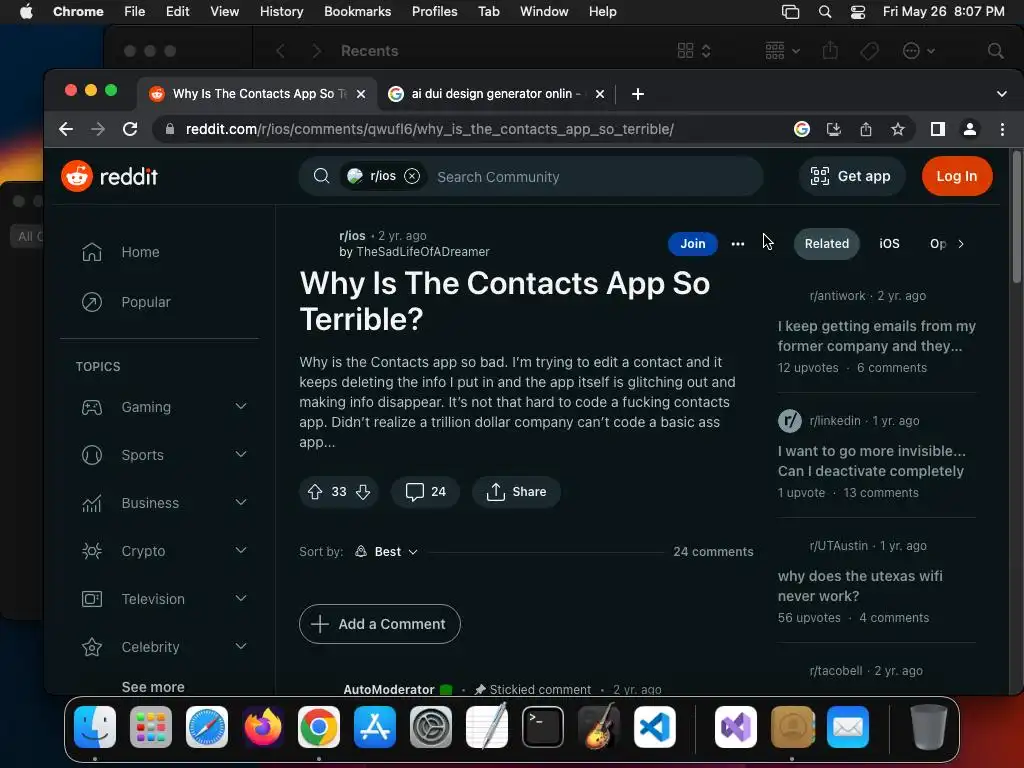Open related post about utexas wifi
1024x768 pixels.
859,586
